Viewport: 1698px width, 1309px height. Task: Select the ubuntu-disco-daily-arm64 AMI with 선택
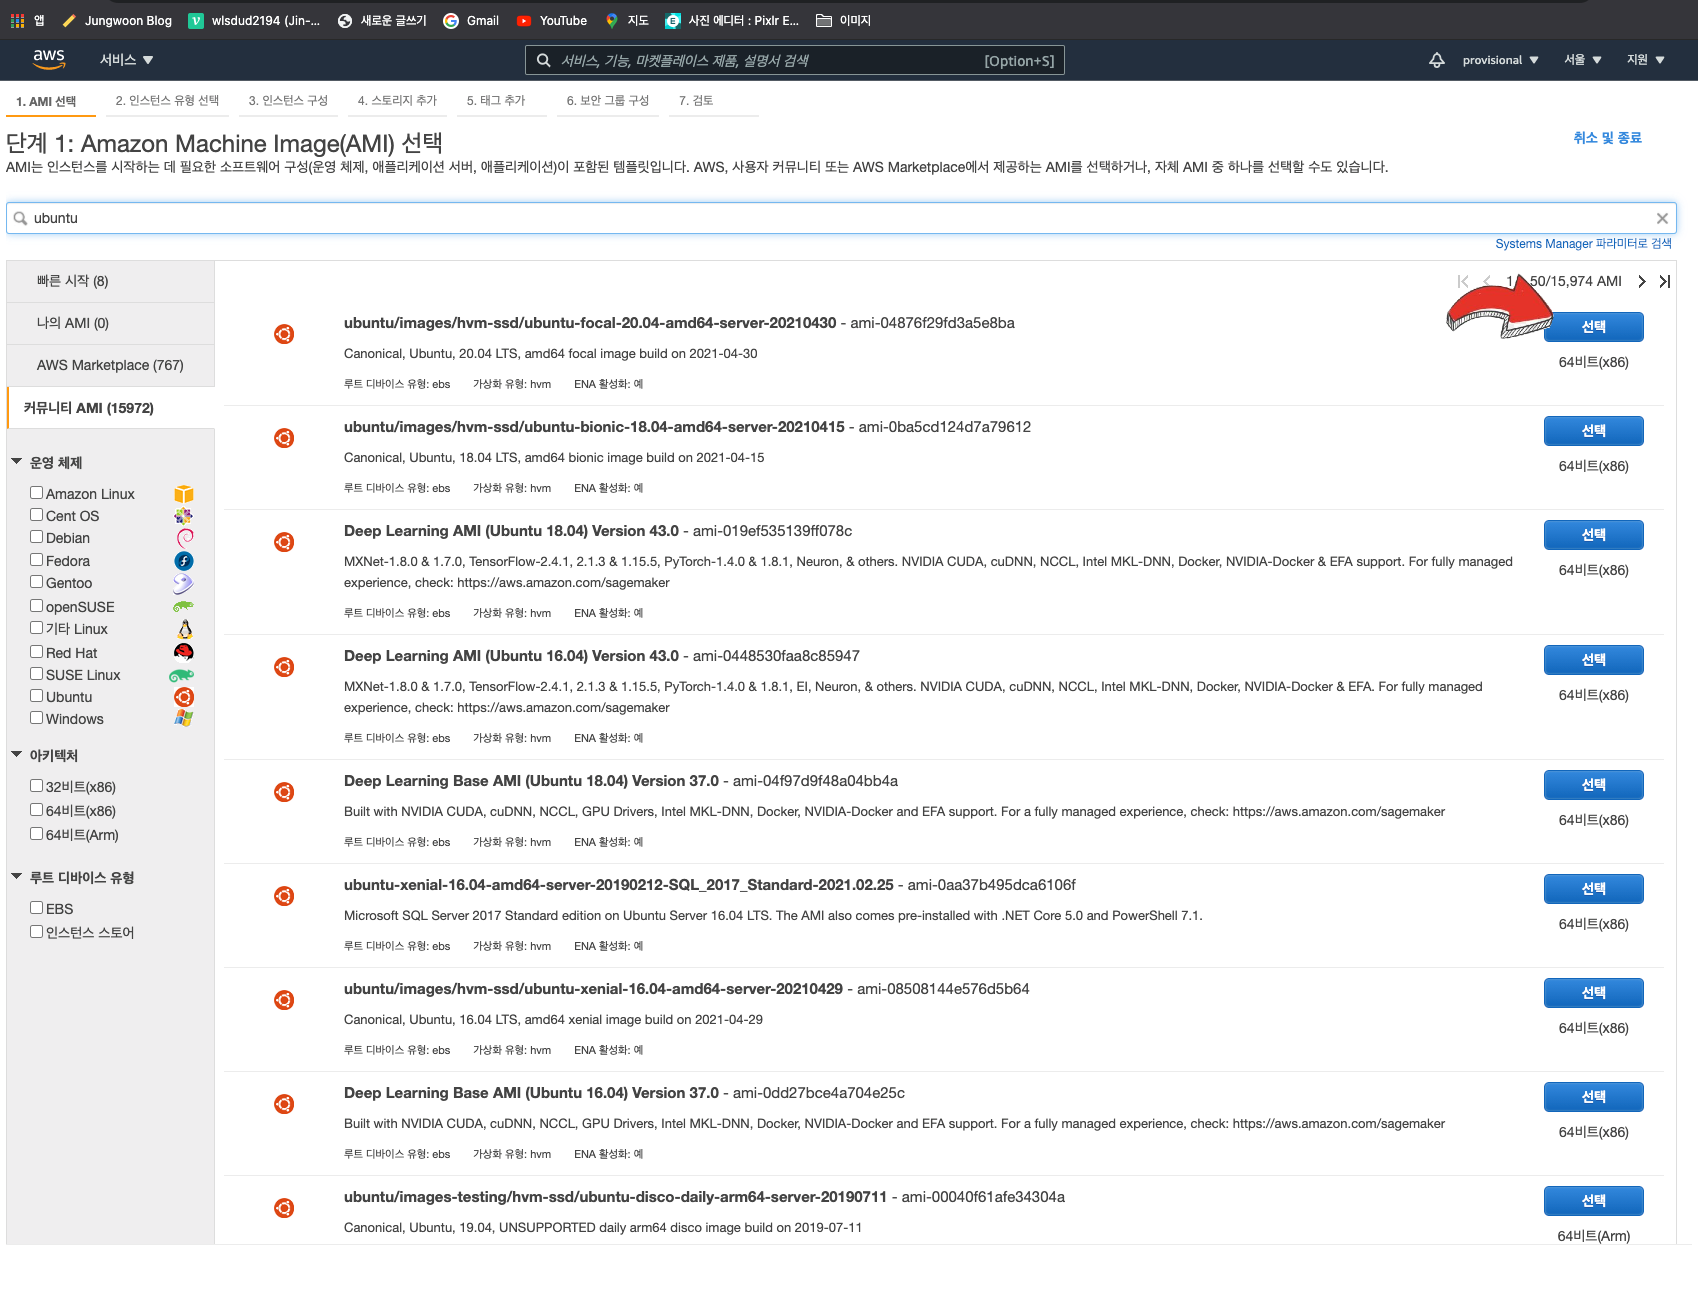1594,1201
